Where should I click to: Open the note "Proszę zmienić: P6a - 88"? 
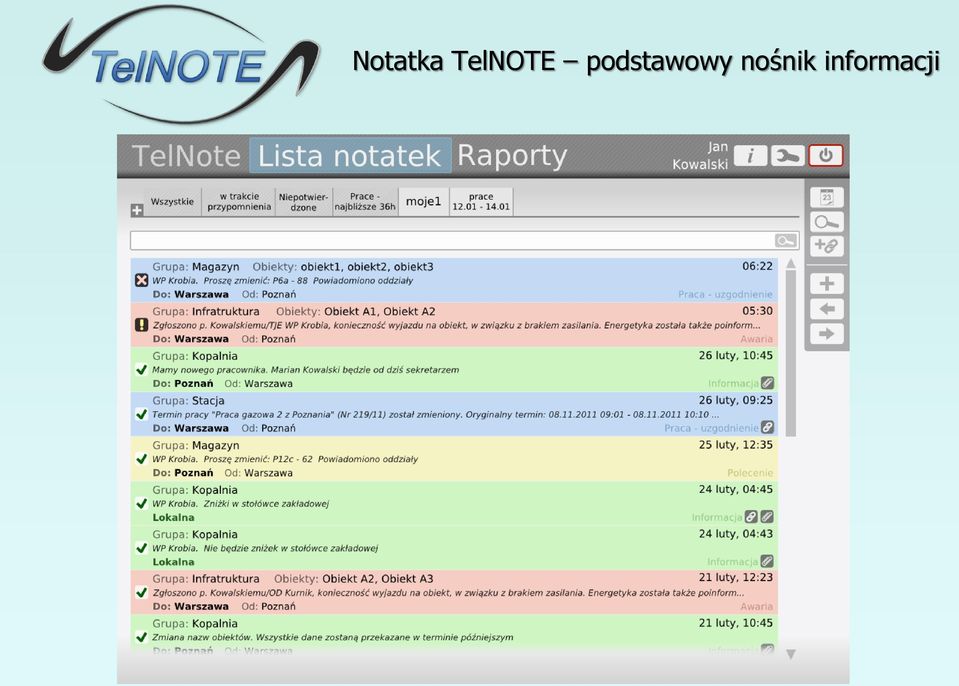click(454, 280)
